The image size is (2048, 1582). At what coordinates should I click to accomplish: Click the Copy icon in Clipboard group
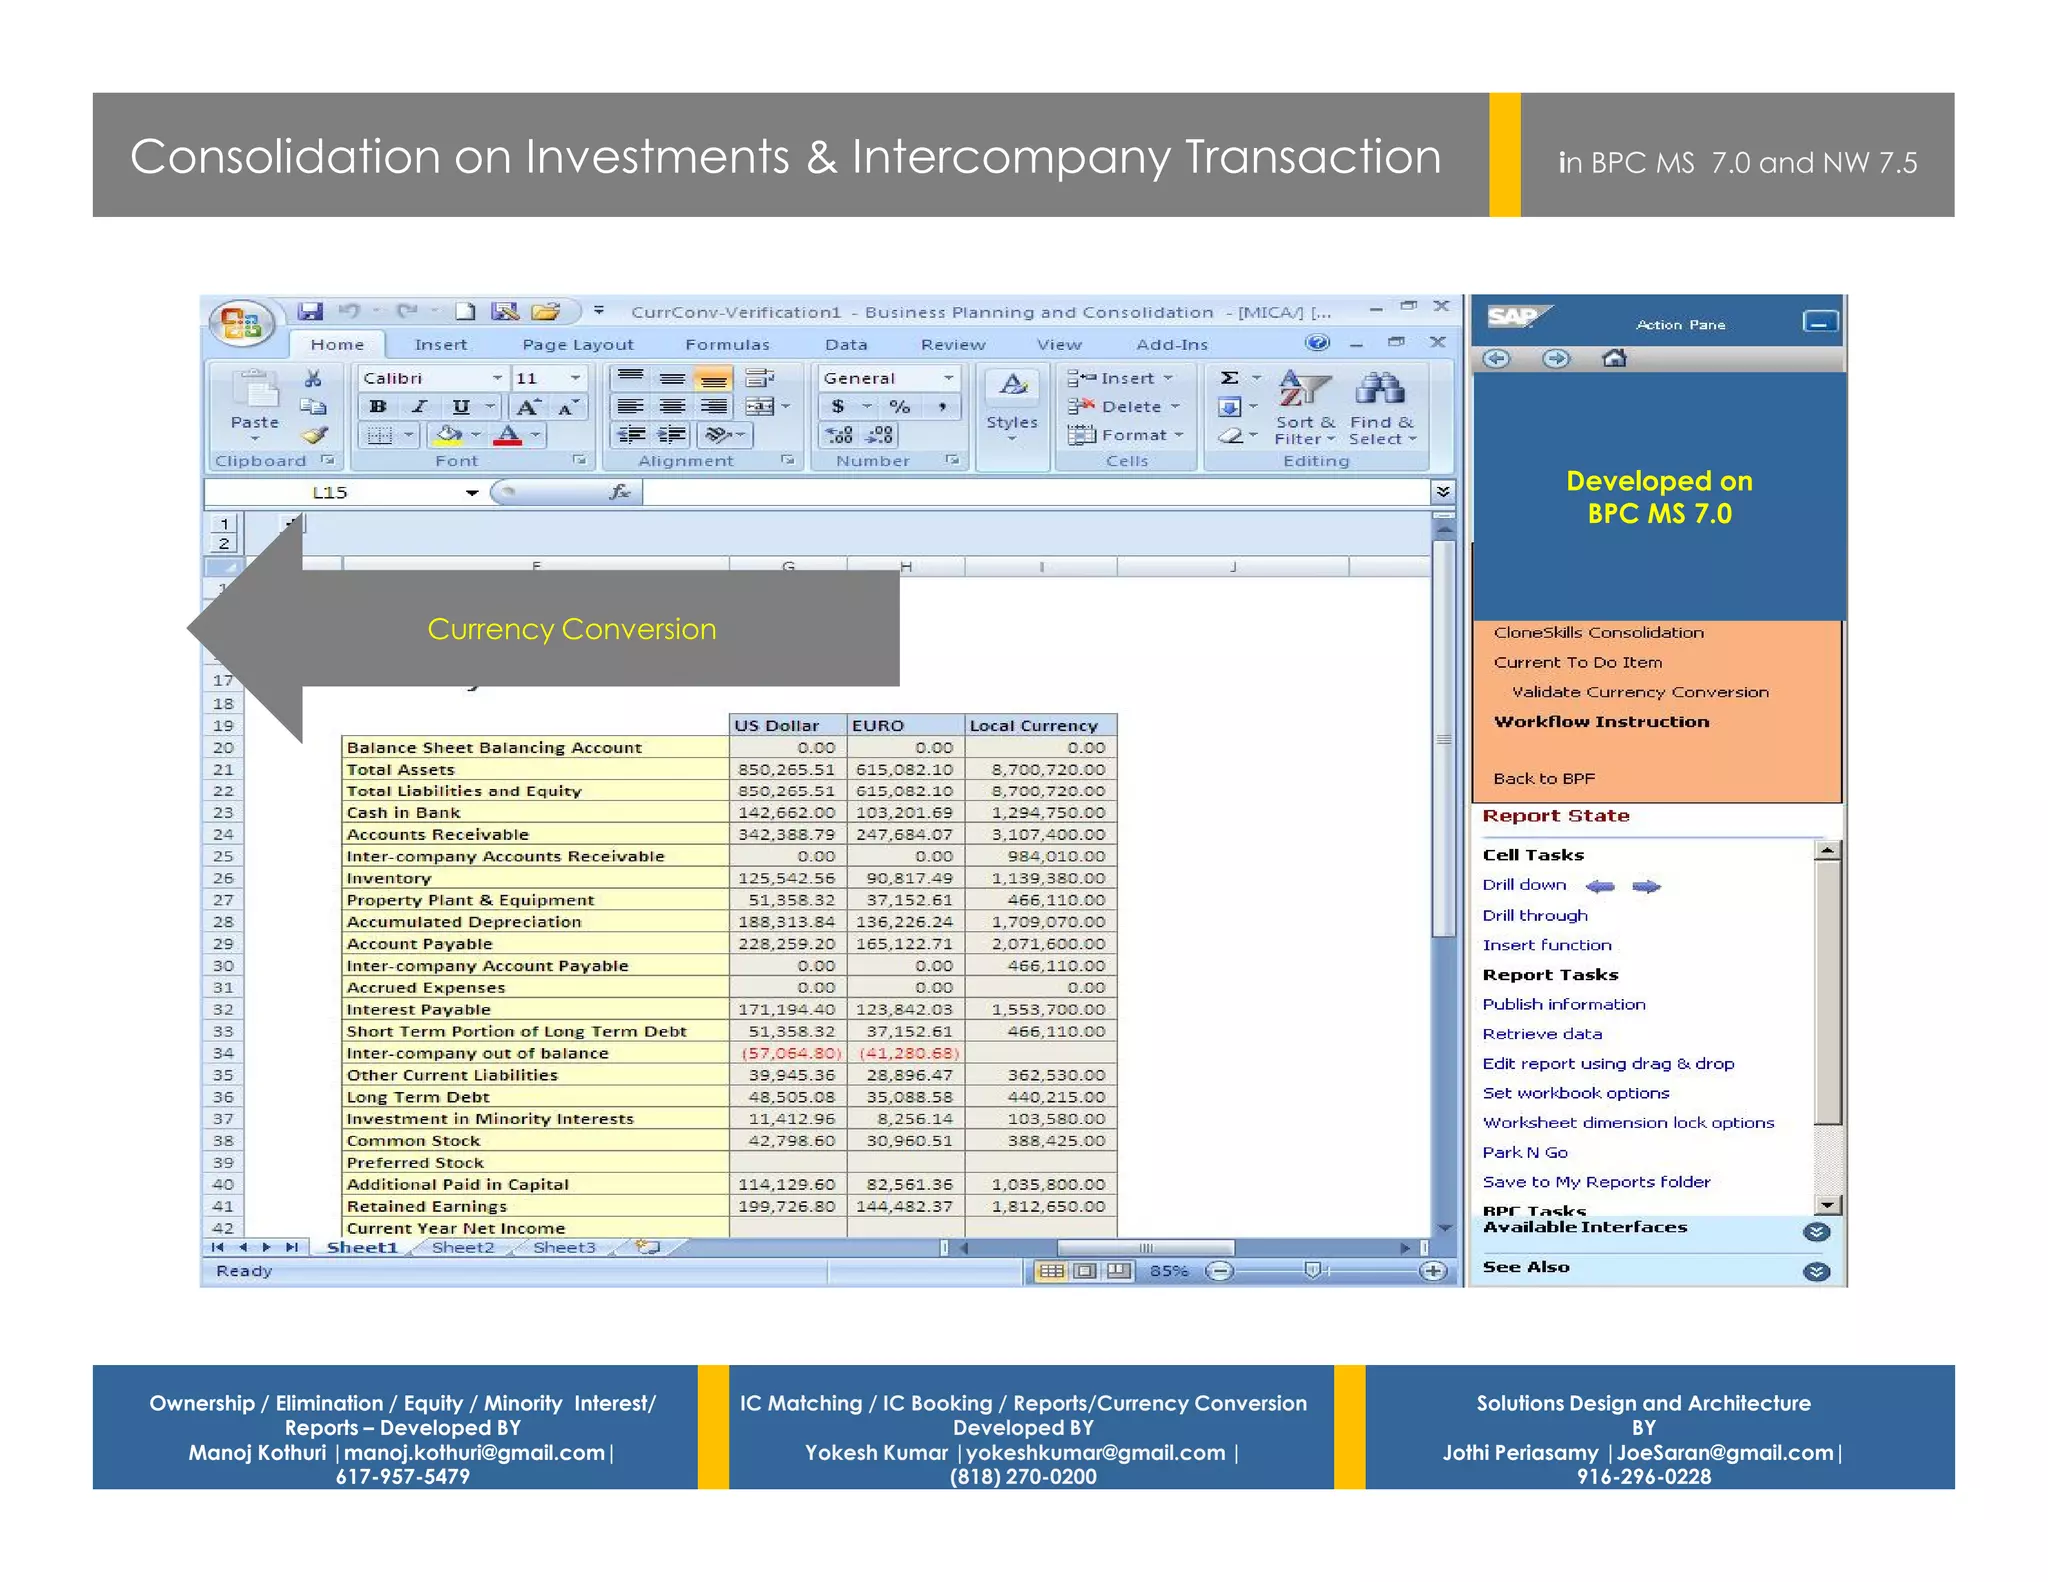pyautogui.click(x=313, y=406)
